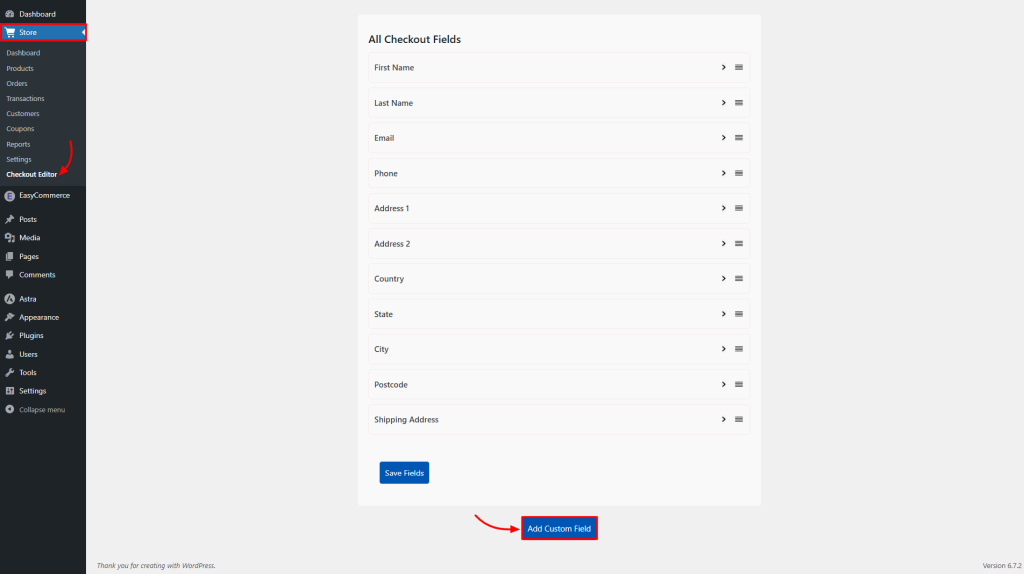Expand the First Name field chevron

pos(724,67)
